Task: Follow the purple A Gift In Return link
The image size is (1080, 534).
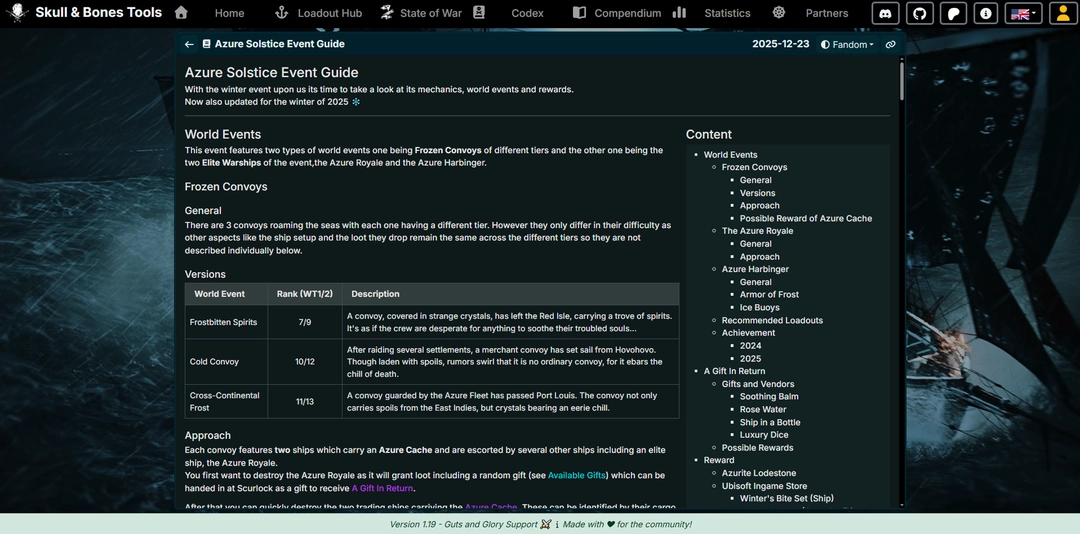Action: click(382, 489)
